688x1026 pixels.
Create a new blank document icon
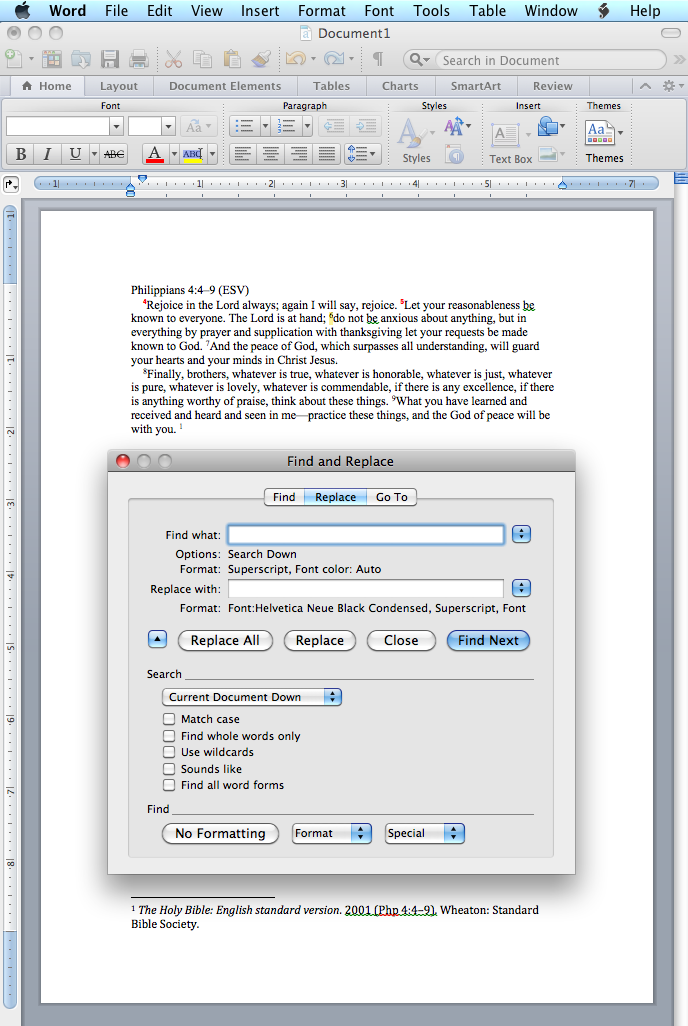coord(14,60)
